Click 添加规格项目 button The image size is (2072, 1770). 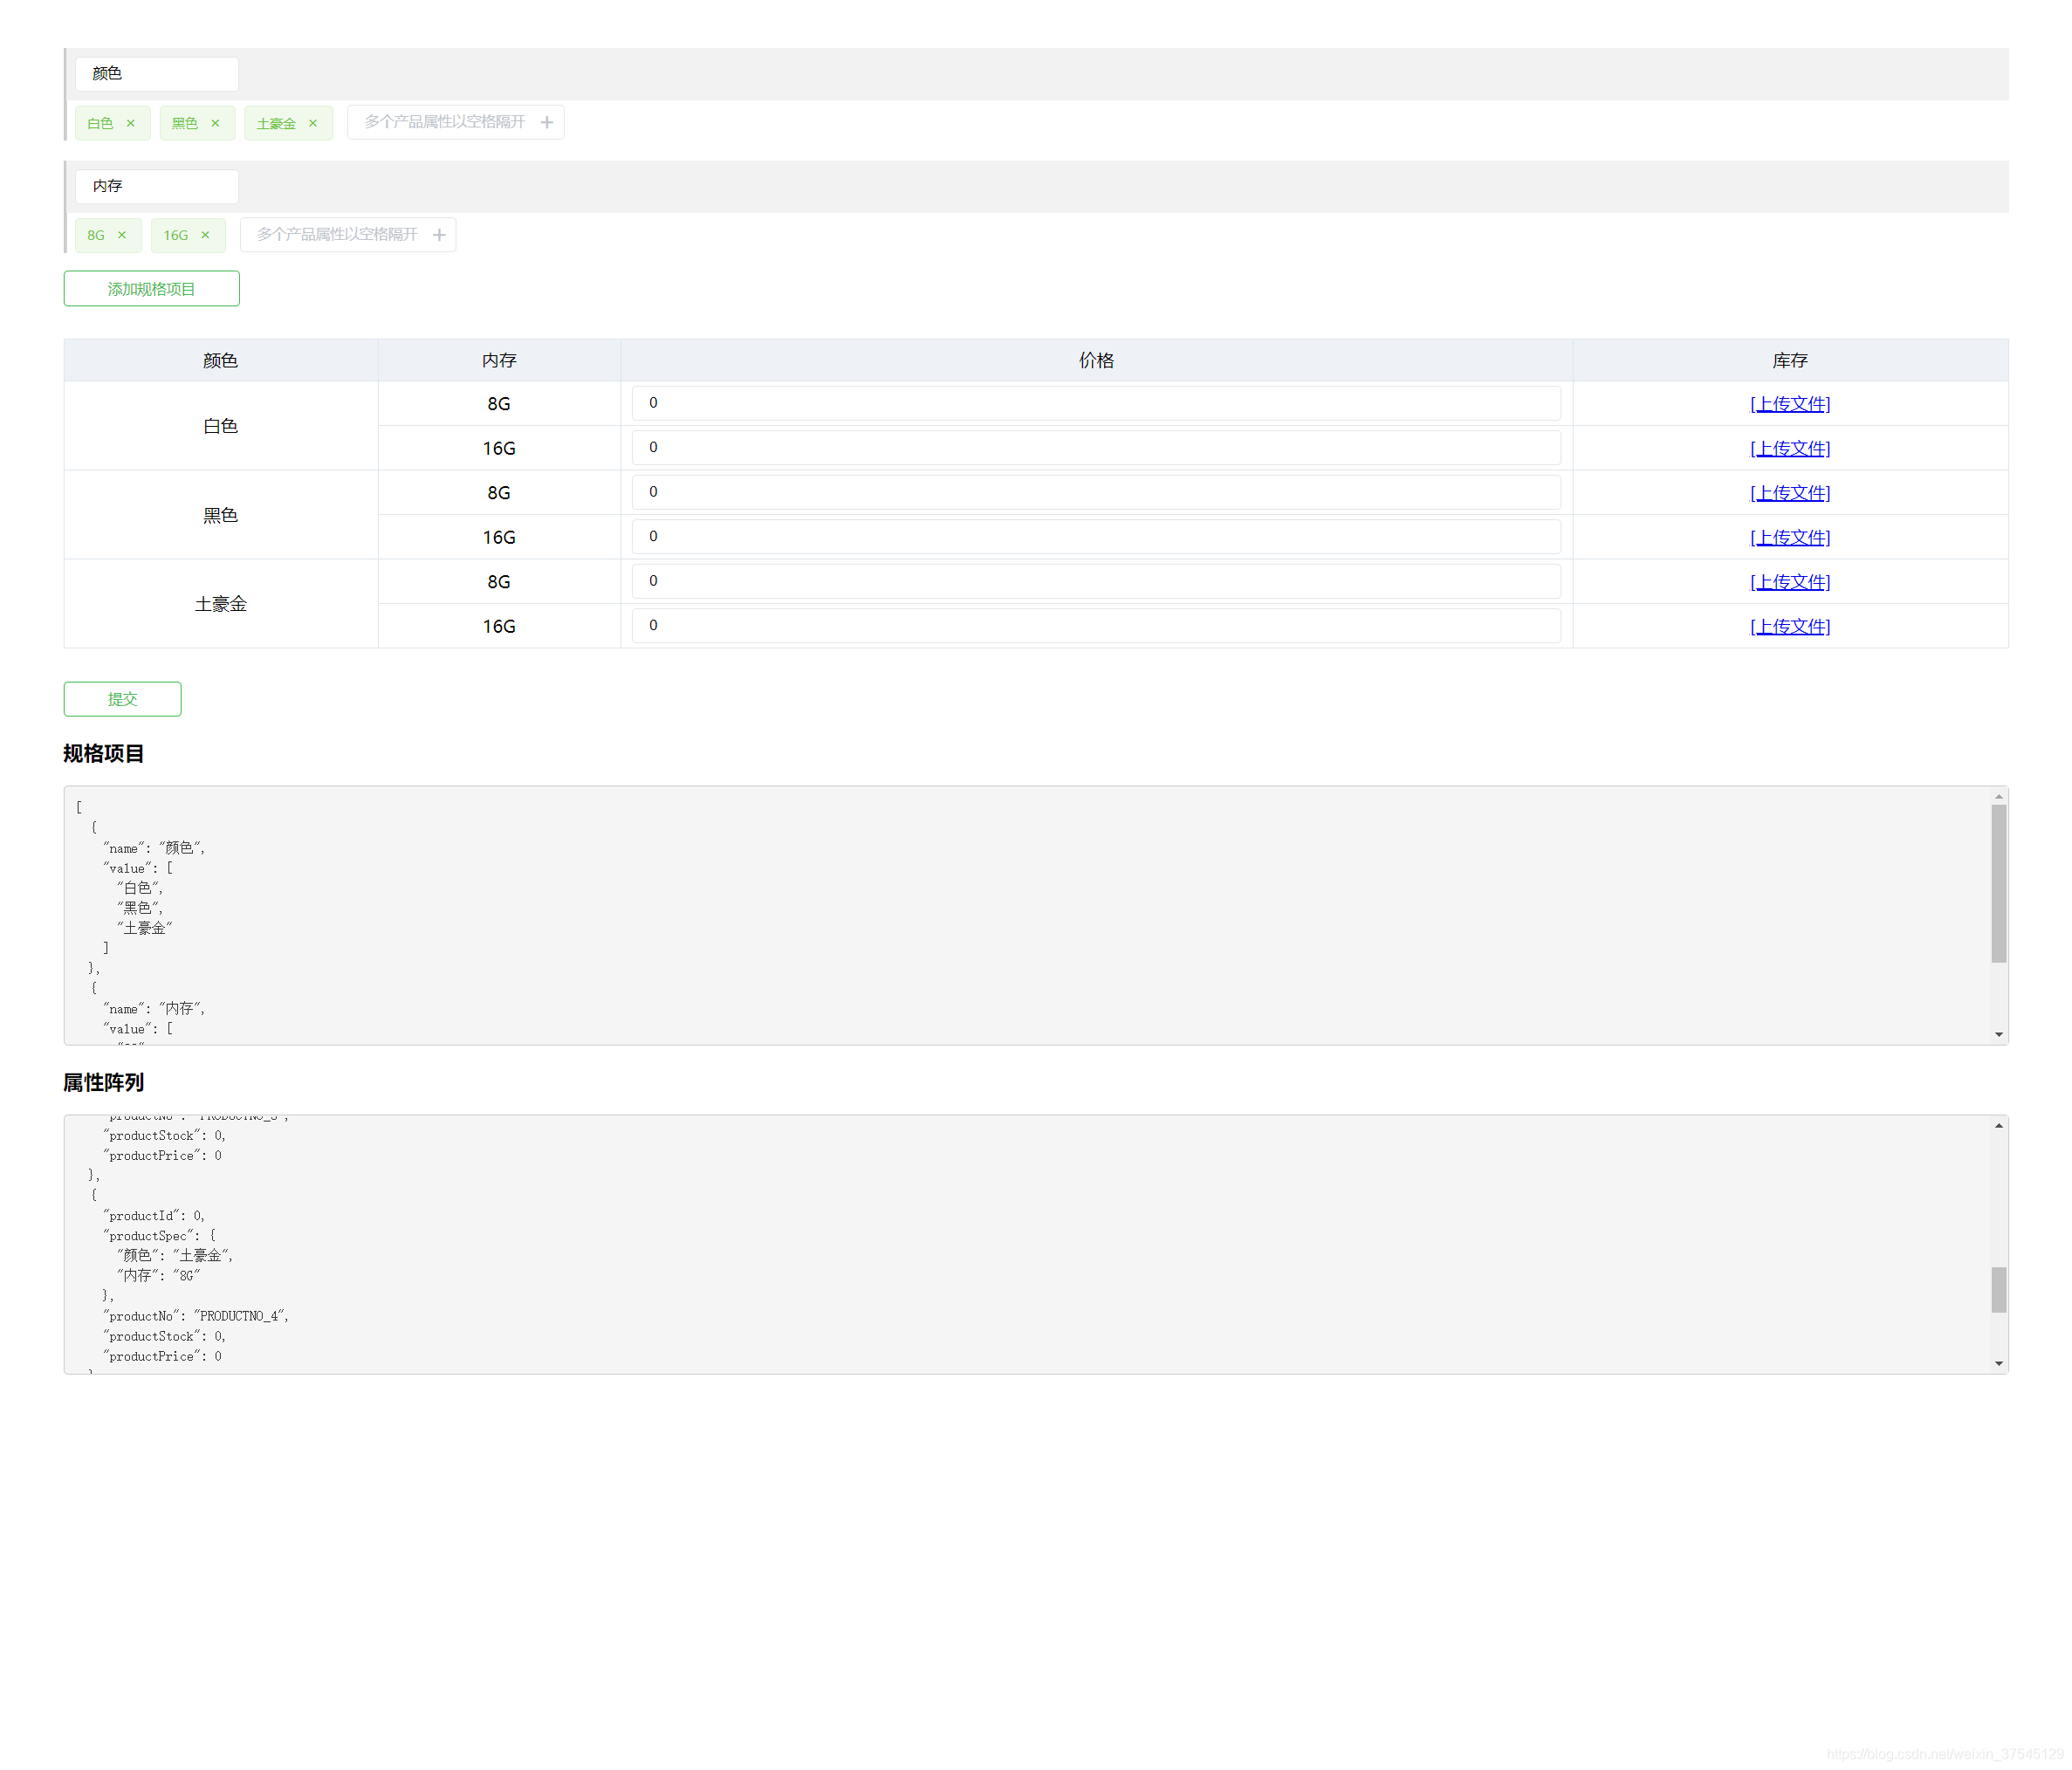point(152,289)
